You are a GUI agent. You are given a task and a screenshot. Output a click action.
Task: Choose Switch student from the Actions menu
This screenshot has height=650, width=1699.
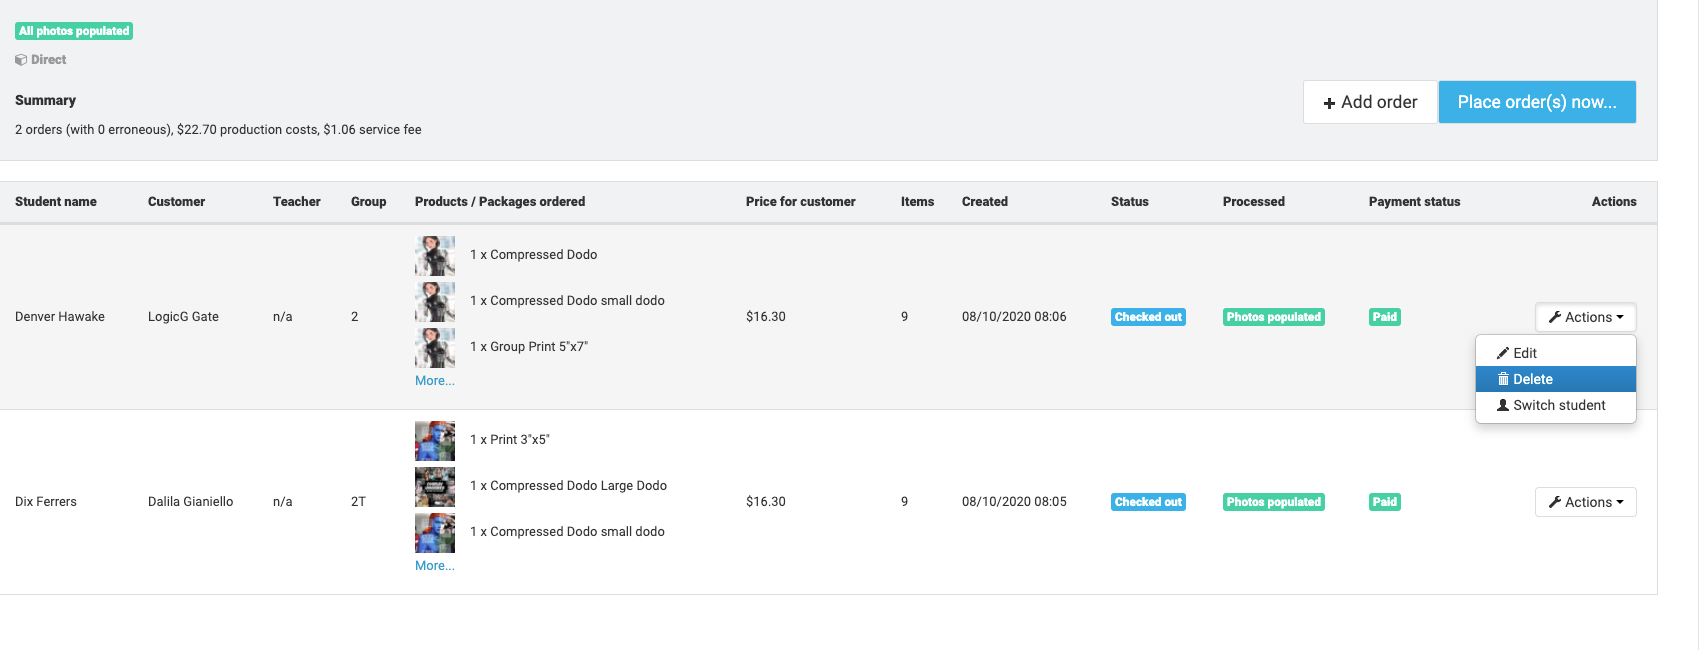point(1556,405)
